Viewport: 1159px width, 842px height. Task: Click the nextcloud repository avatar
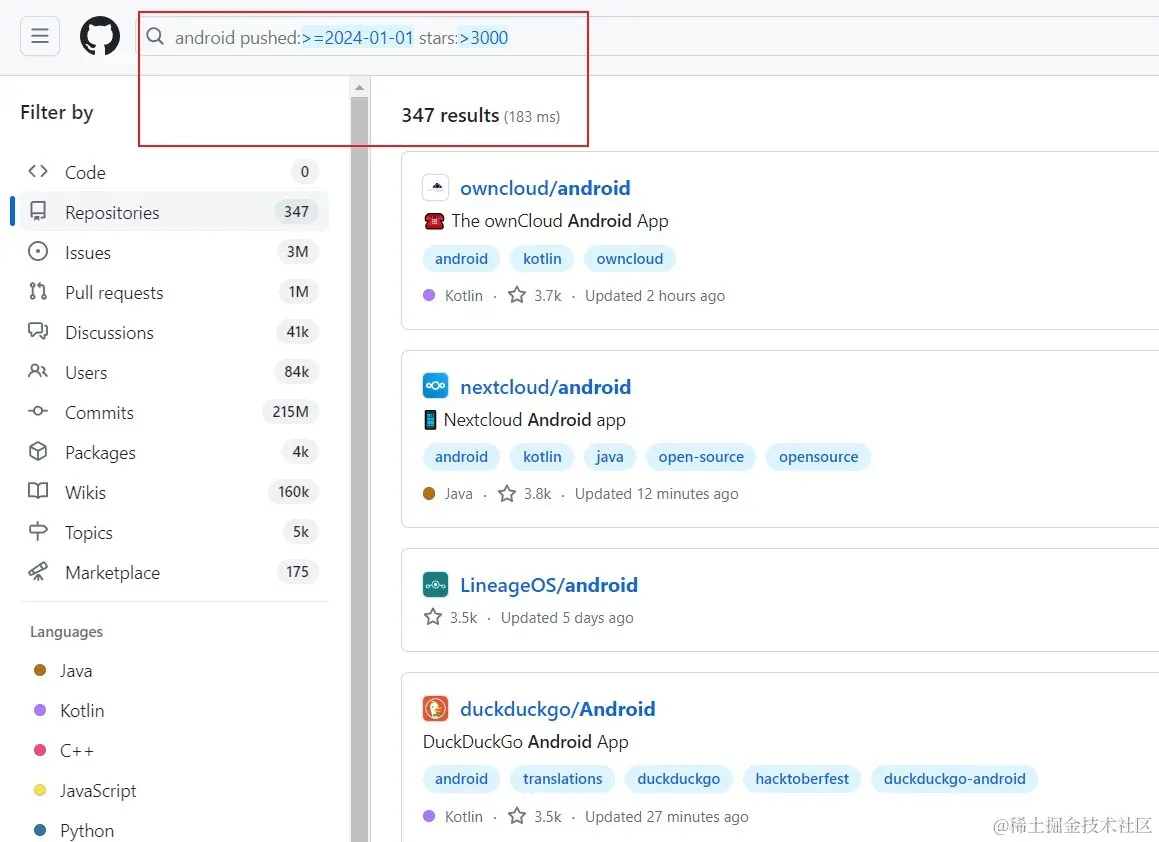click(435, 385)
